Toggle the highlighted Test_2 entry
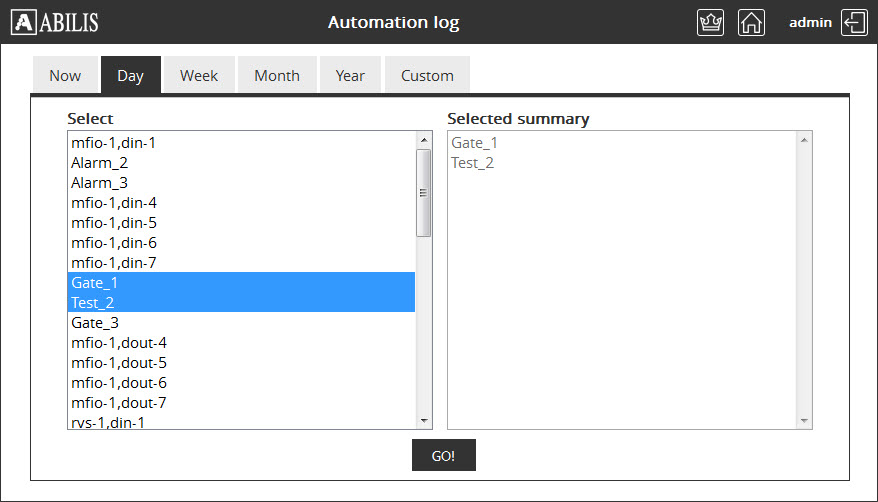Screen dimensions: 878x502 click(x=93, y=303)
